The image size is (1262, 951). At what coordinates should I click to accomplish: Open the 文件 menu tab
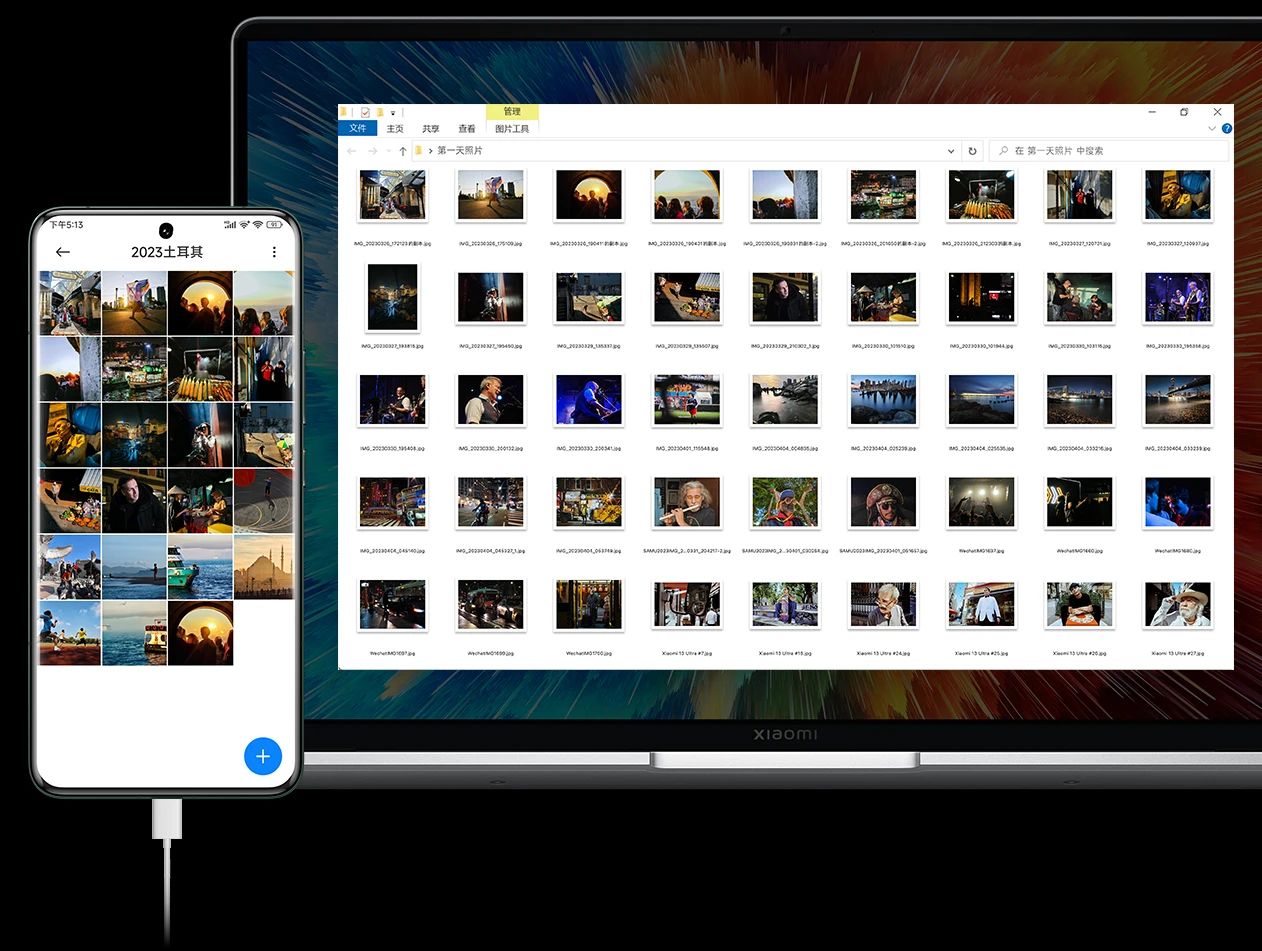tap(357, 128)
